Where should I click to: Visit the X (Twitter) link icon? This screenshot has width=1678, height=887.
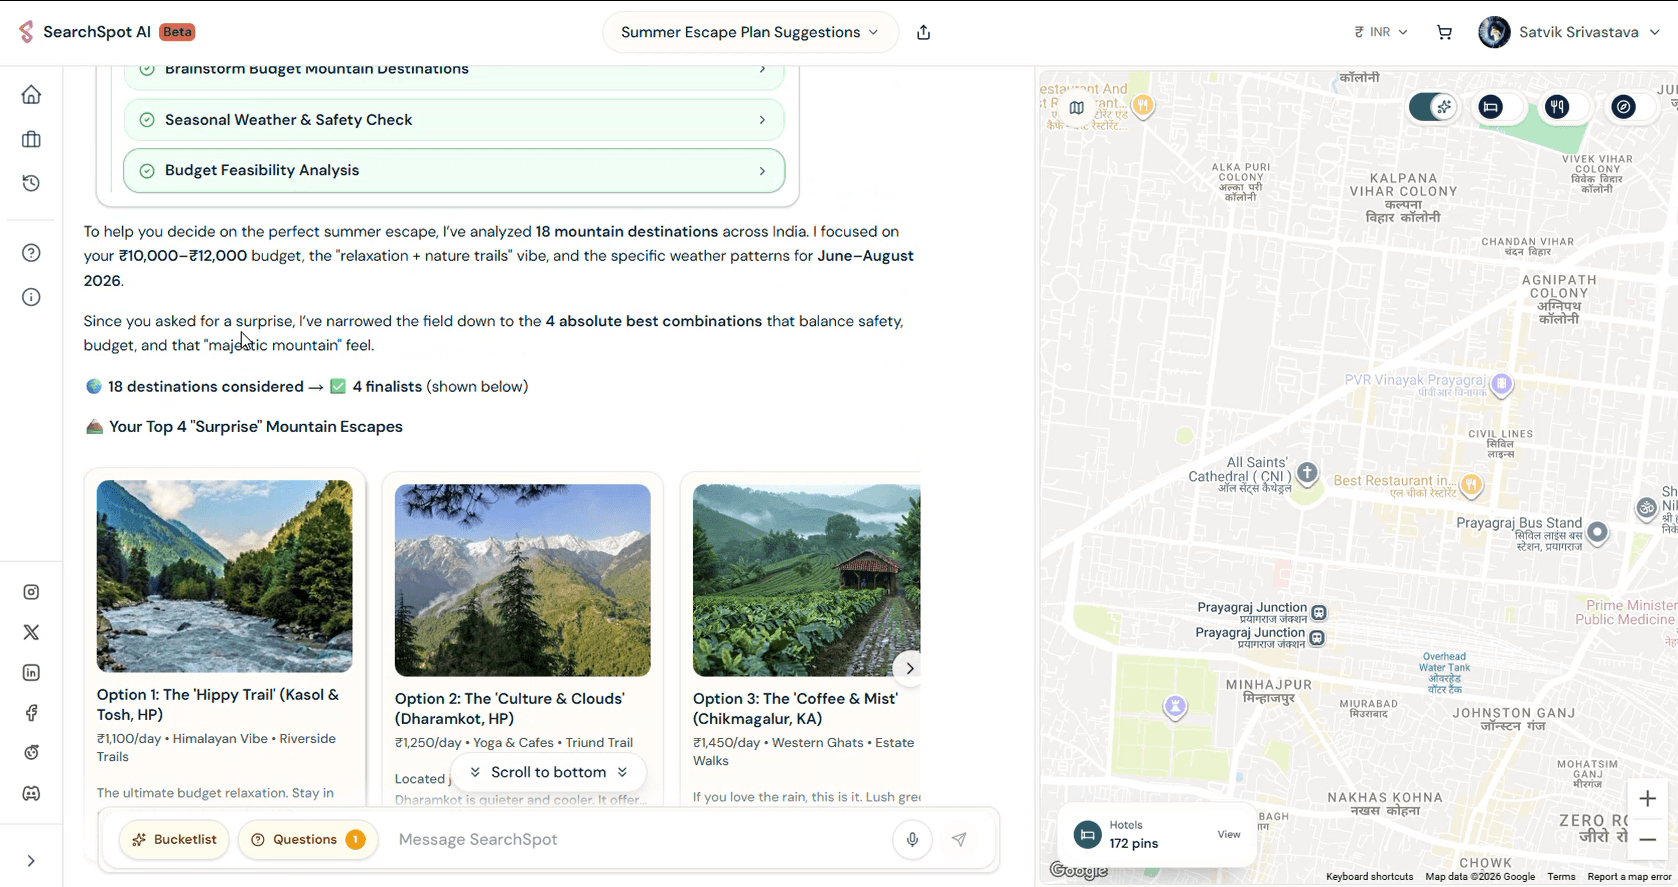point(31,632)
